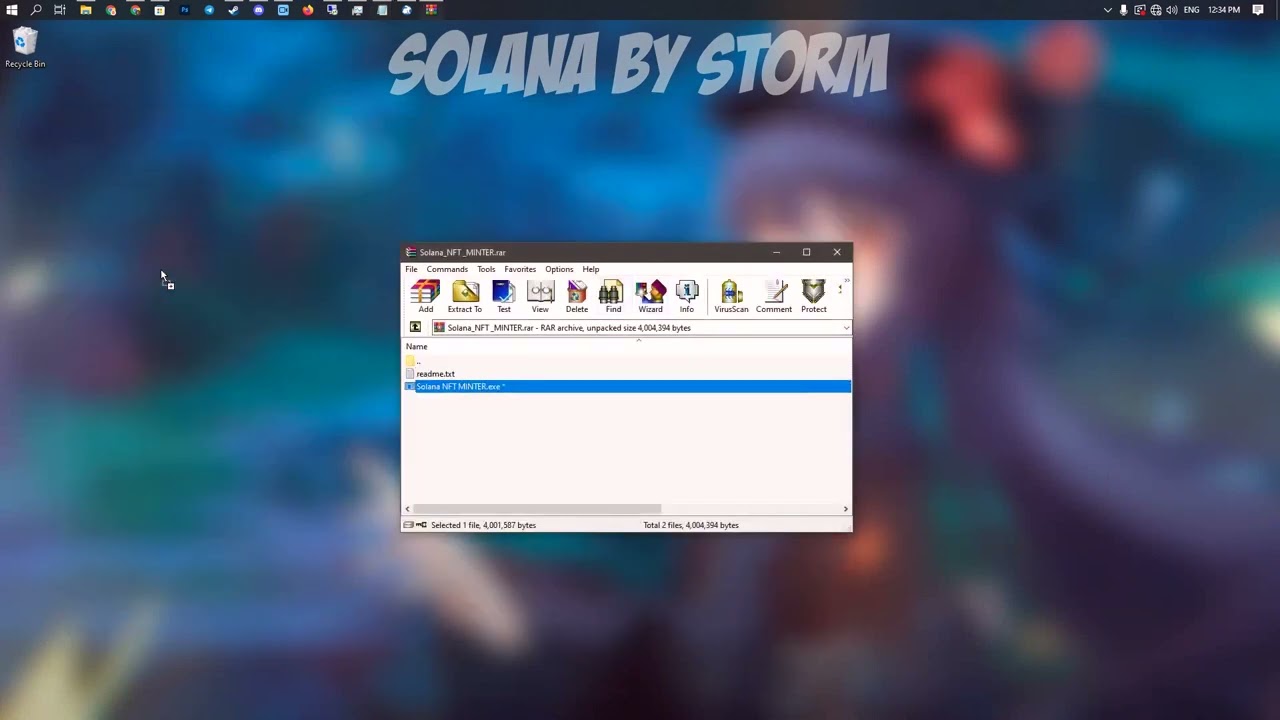Open the Comment tool
The width and height of the screenshot is (1280, 720).
pyautogui.click(x=774, y=296)
